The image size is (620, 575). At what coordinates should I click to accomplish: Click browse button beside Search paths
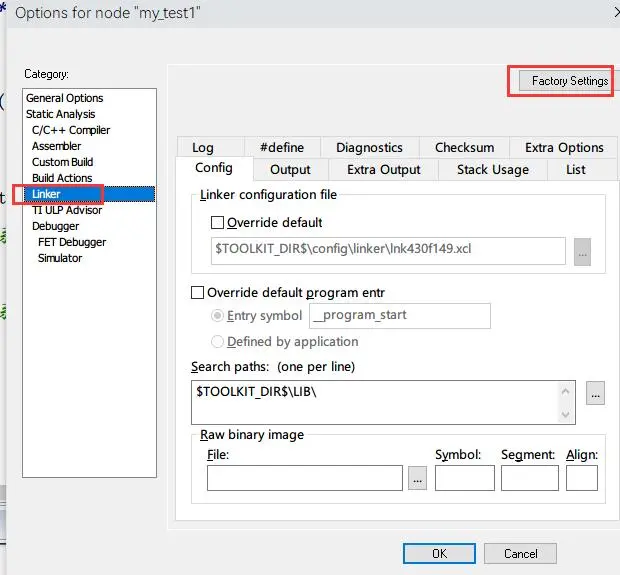[595, 393]
